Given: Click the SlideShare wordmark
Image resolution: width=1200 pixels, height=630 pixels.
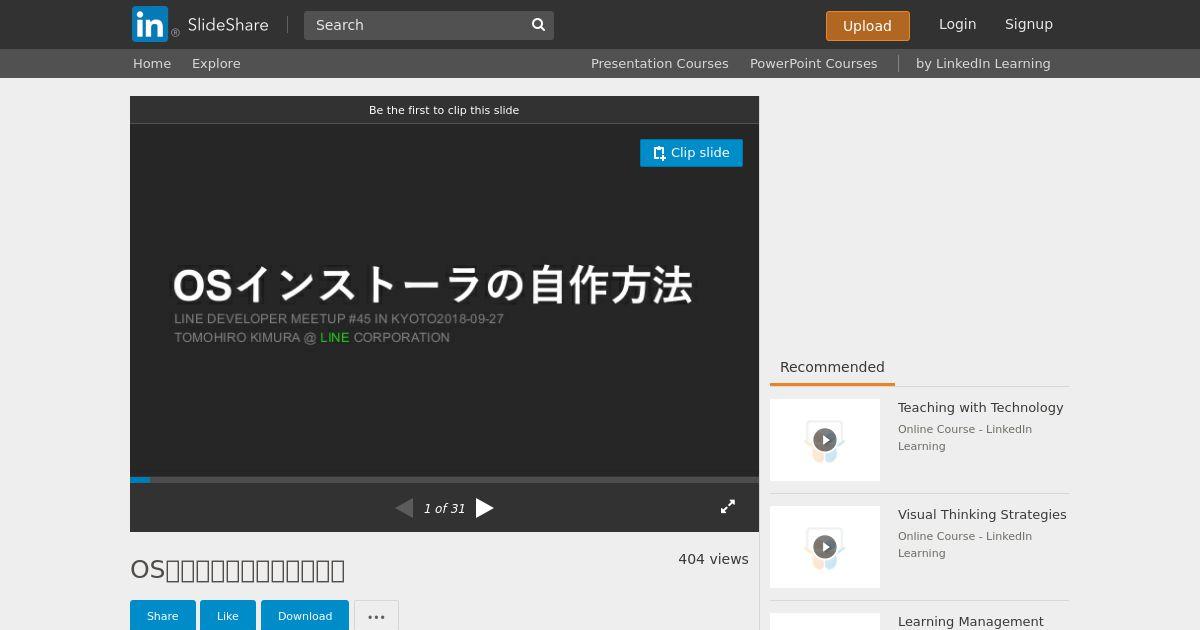Looking at the screenshot, I should [x=228, y=25].
